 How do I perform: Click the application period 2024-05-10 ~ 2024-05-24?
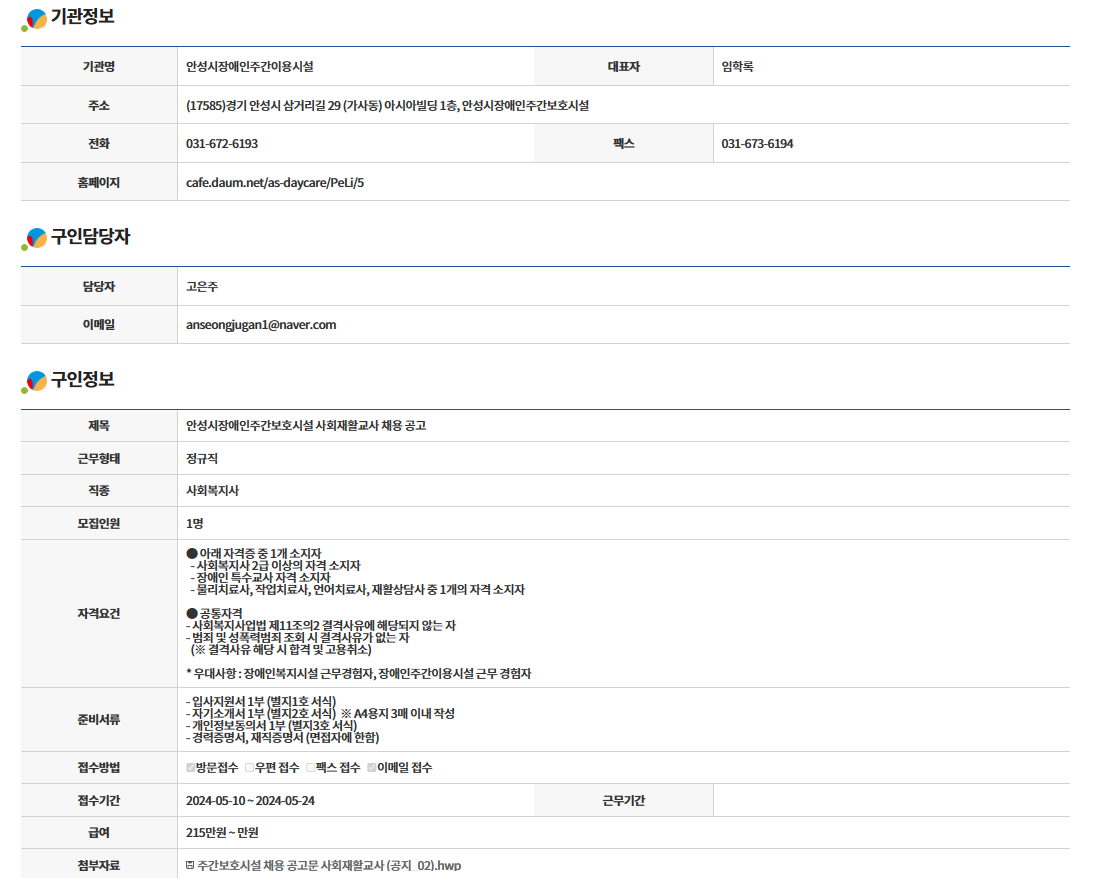[x=250, y=800]
